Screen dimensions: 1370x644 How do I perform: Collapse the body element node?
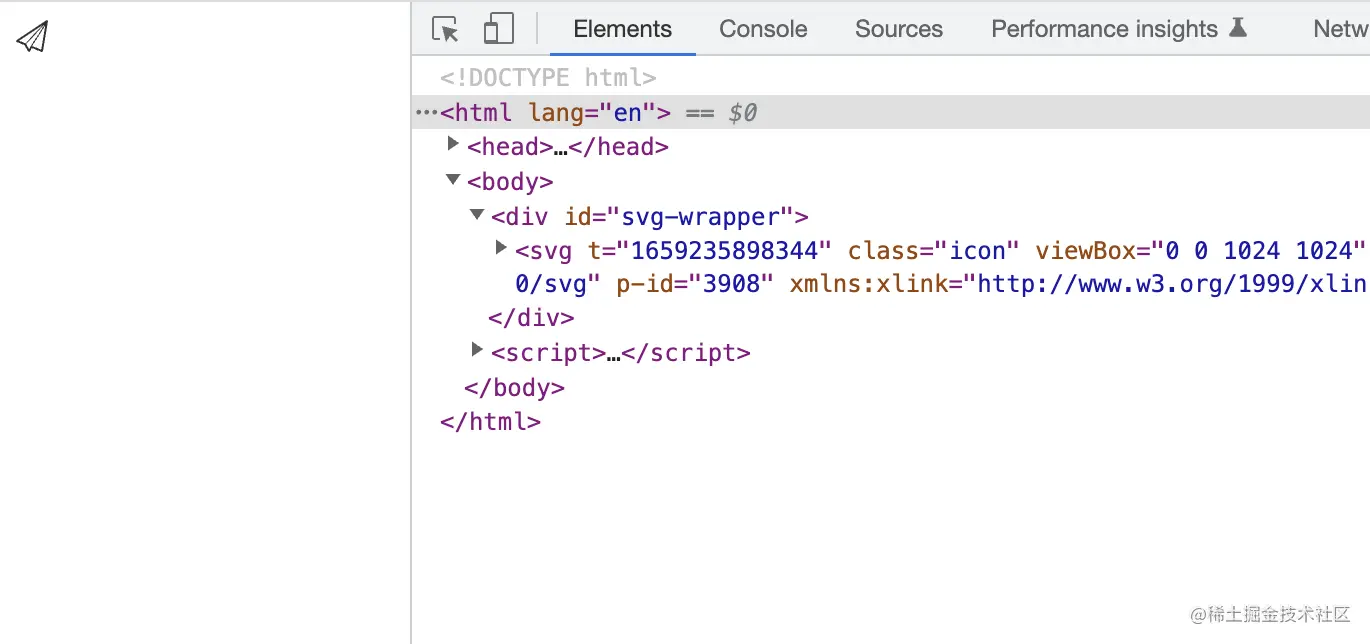point(453,180)
